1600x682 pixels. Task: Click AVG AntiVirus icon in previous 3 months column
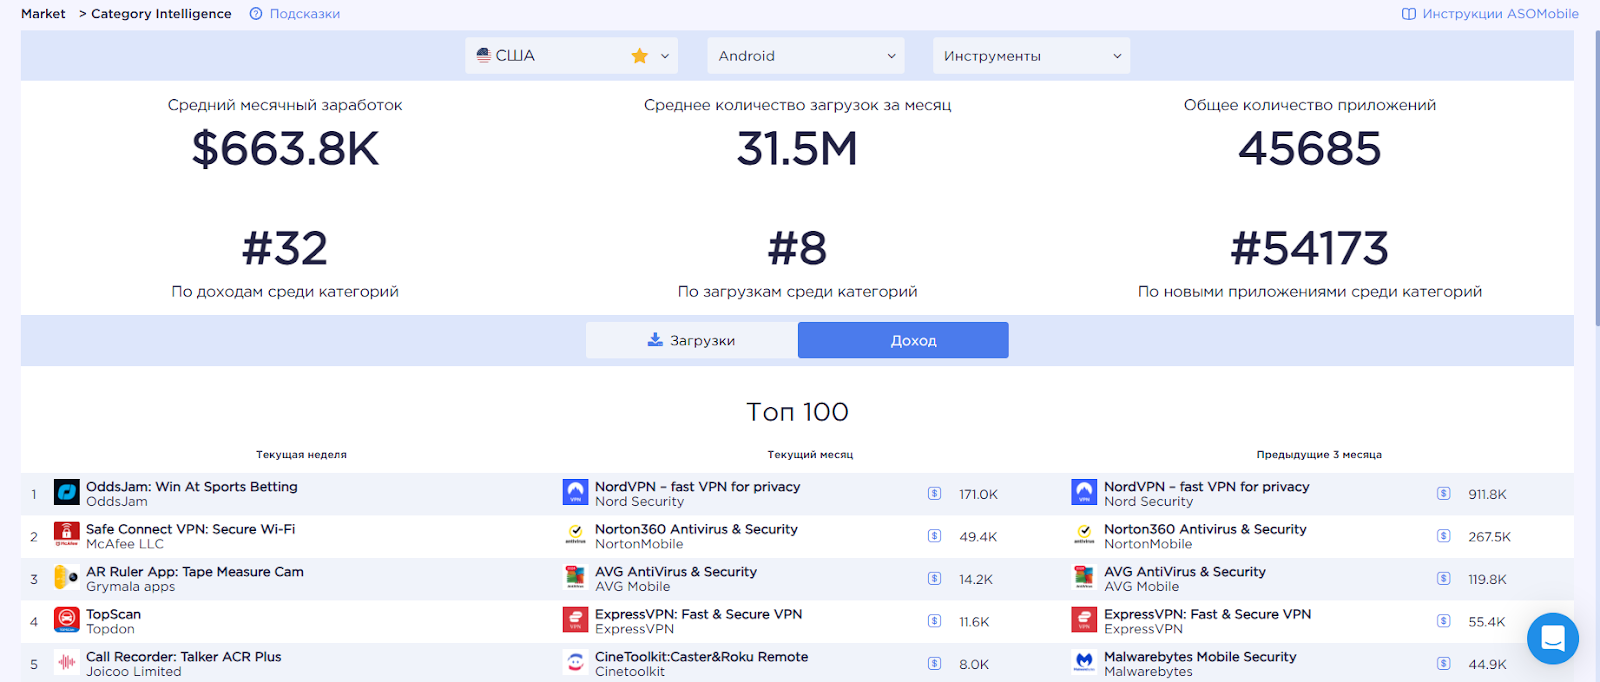(1085, 577)
